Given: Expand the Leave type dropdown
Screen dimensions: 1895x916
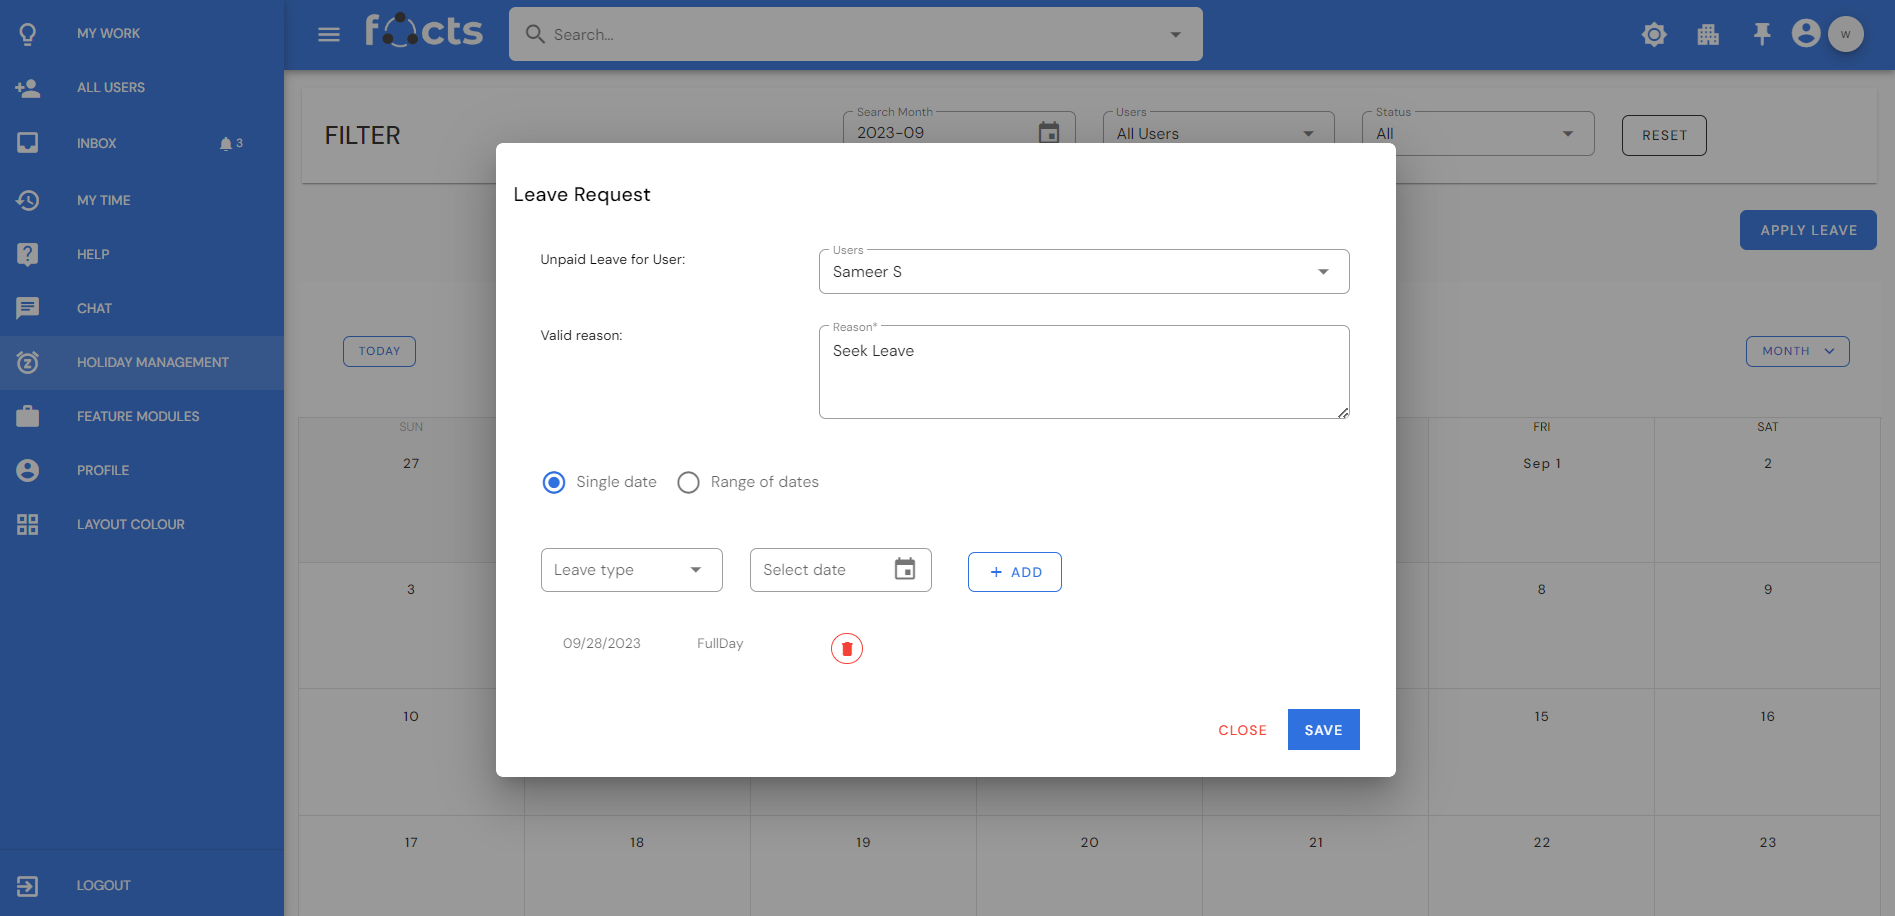Looking at the screenshot, I should (x=631, y=570).
